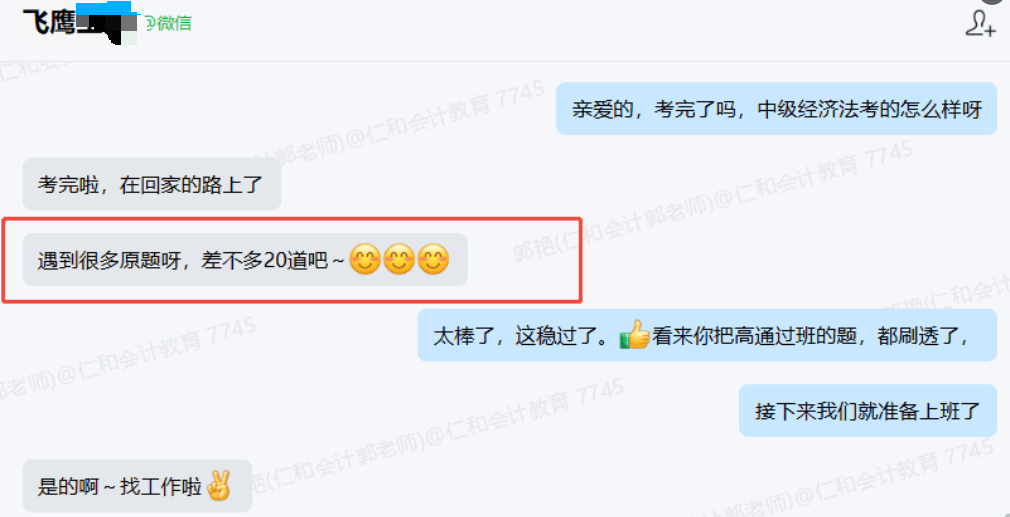Click the red highlight rectangle's right empty area
The height and width of the screenshot is (517, 1010).
524,260
